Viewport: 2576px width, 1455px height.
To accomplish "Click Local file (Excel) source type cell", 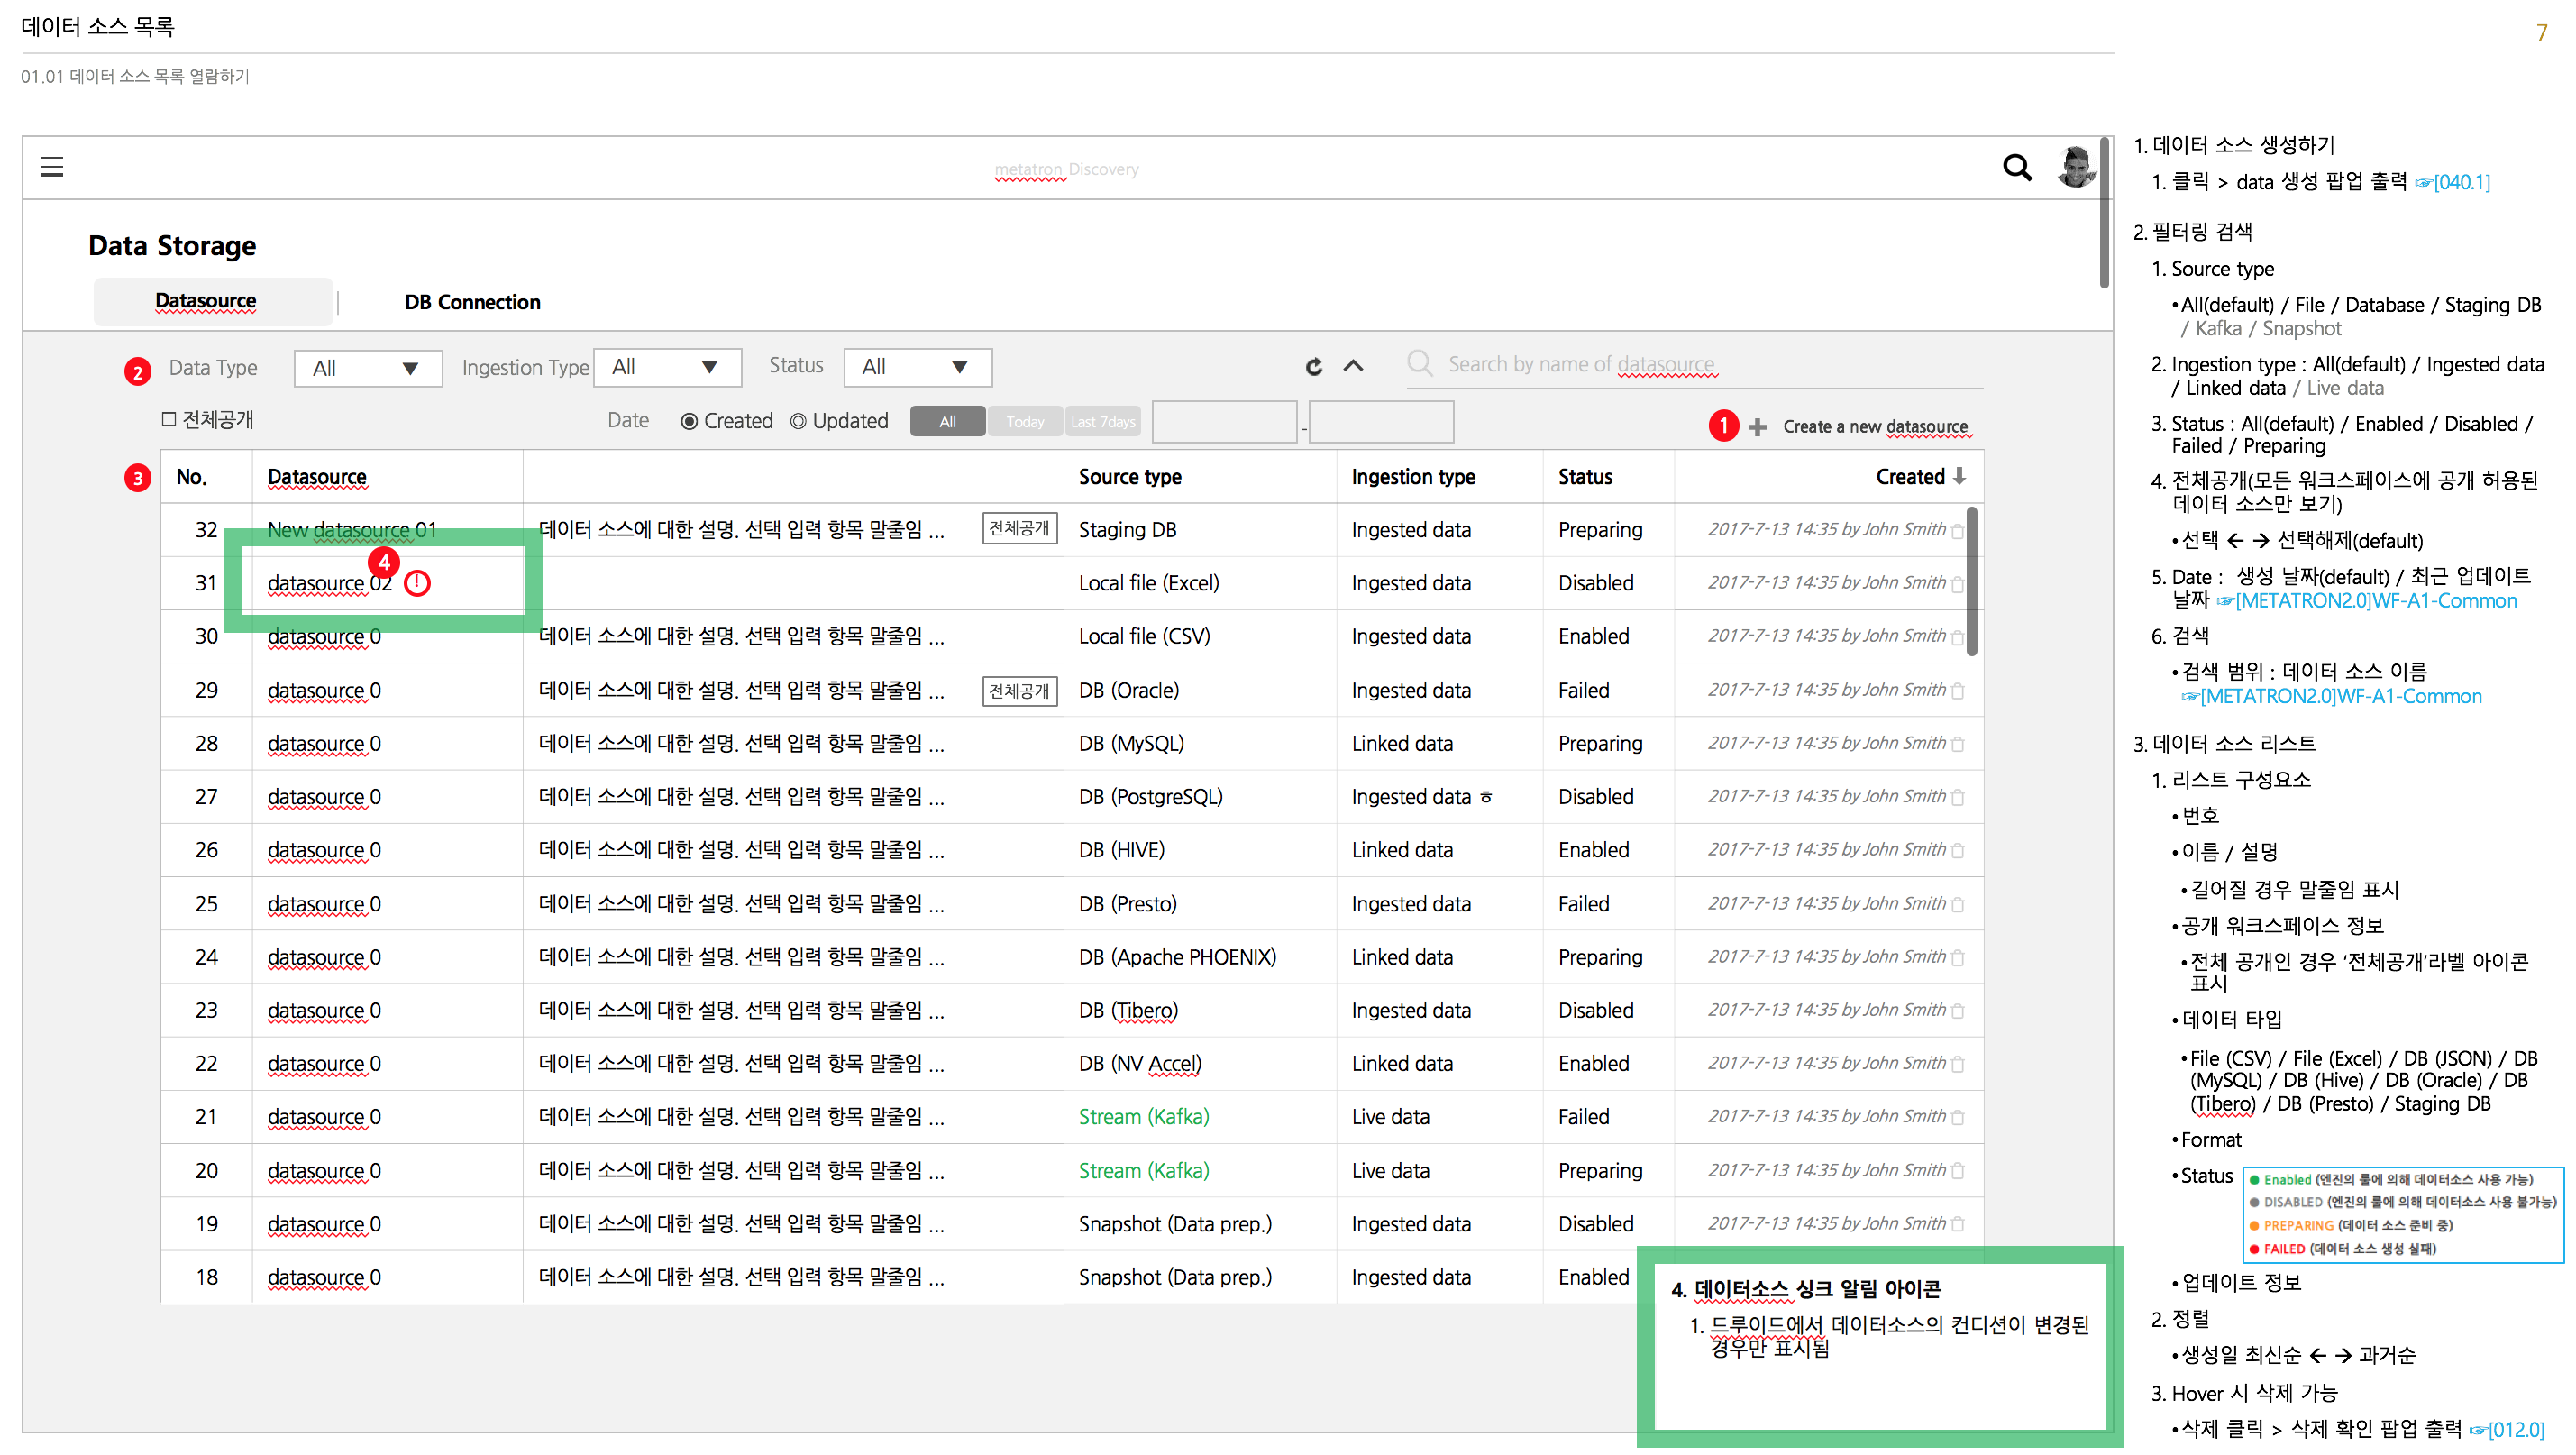I will click(1148, 583).
